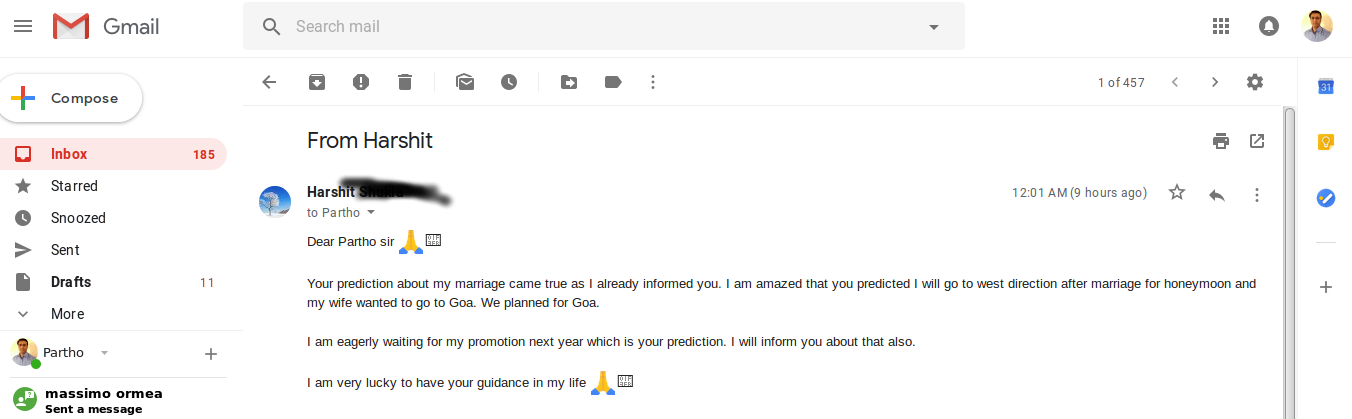Open the Move to folder icon
The image size is (1352, 419).
[568, 82]
